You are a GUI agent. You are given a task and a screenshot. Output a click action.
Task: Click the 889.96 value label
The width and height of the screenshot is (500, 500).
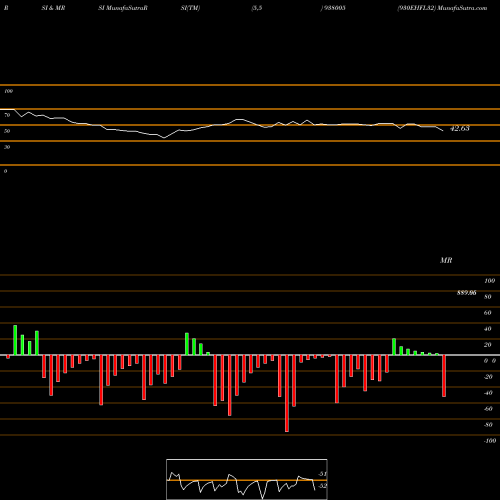[467, 293]
